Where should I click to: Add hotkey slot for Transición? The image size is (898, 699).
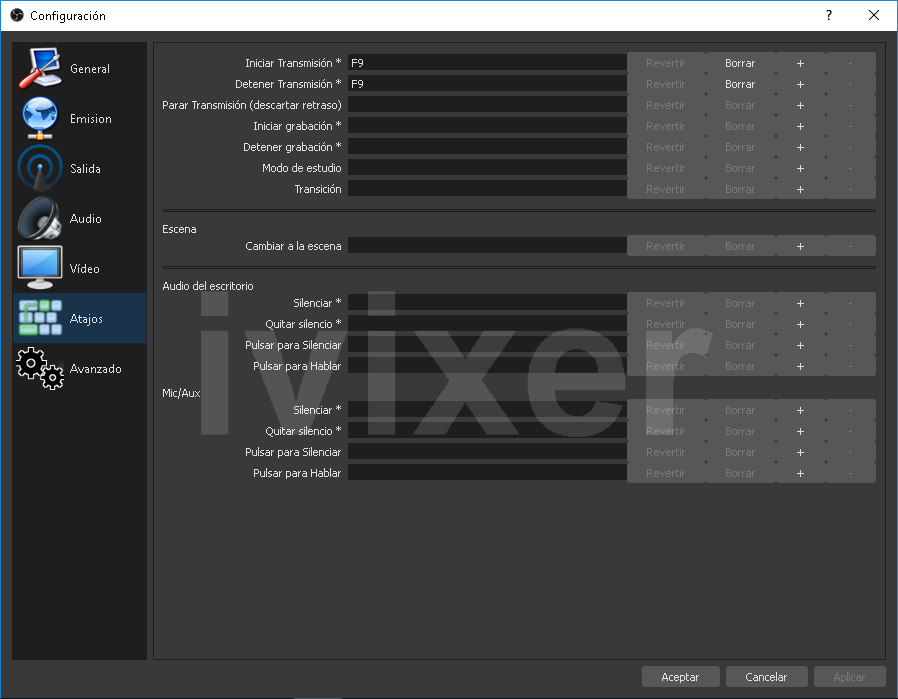[x=801, y=189]
